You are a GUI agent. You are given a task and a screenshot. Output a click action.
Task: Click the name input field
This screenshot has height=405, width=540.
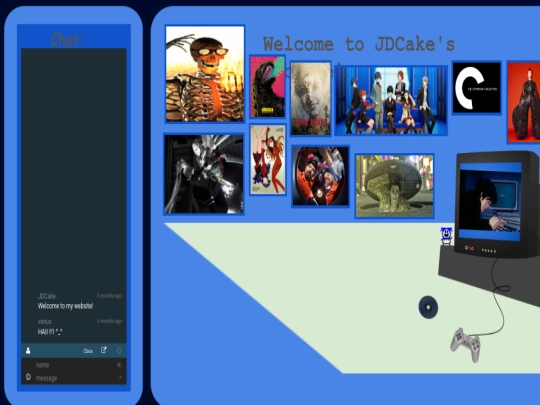point(74,365)
